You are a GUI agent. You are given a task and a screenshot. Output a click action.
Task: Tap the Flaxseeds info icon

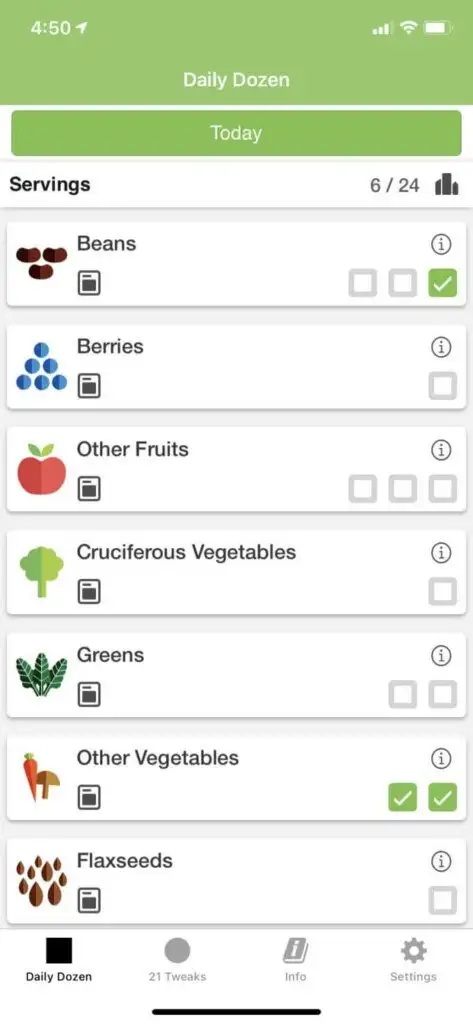pos(442,862)
